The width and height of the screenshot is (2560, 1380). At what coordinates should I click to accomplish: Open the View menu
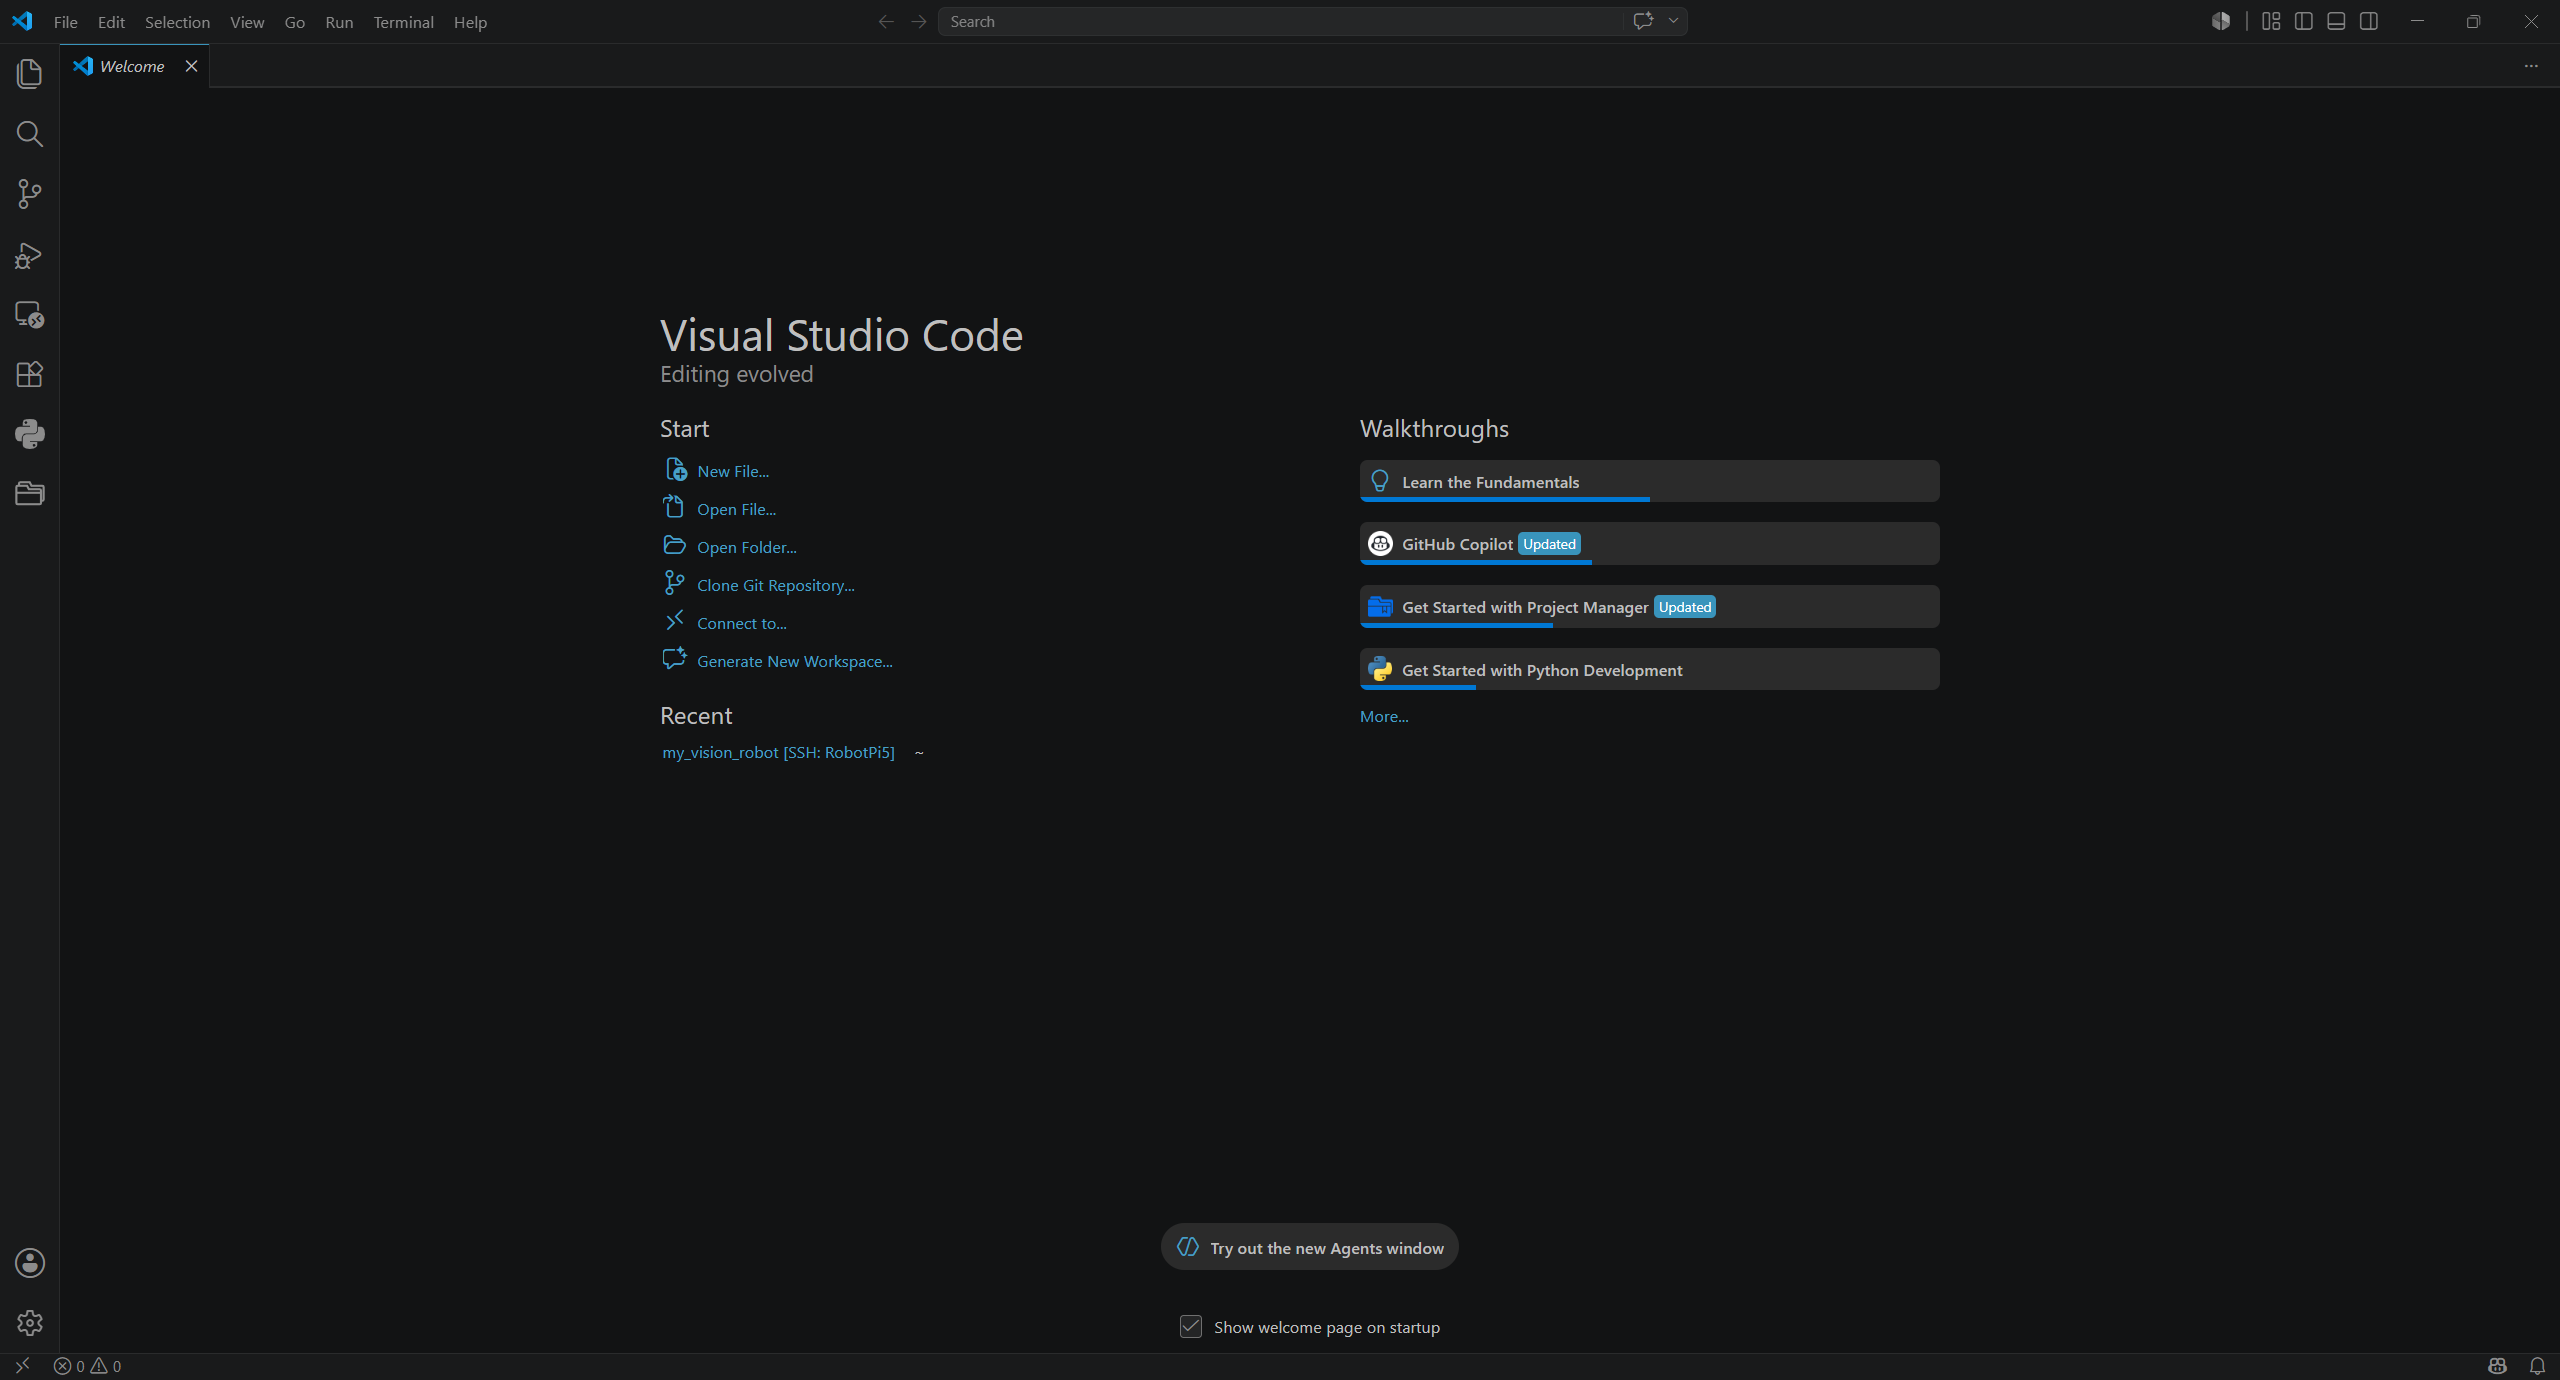[x=247, y=22]
